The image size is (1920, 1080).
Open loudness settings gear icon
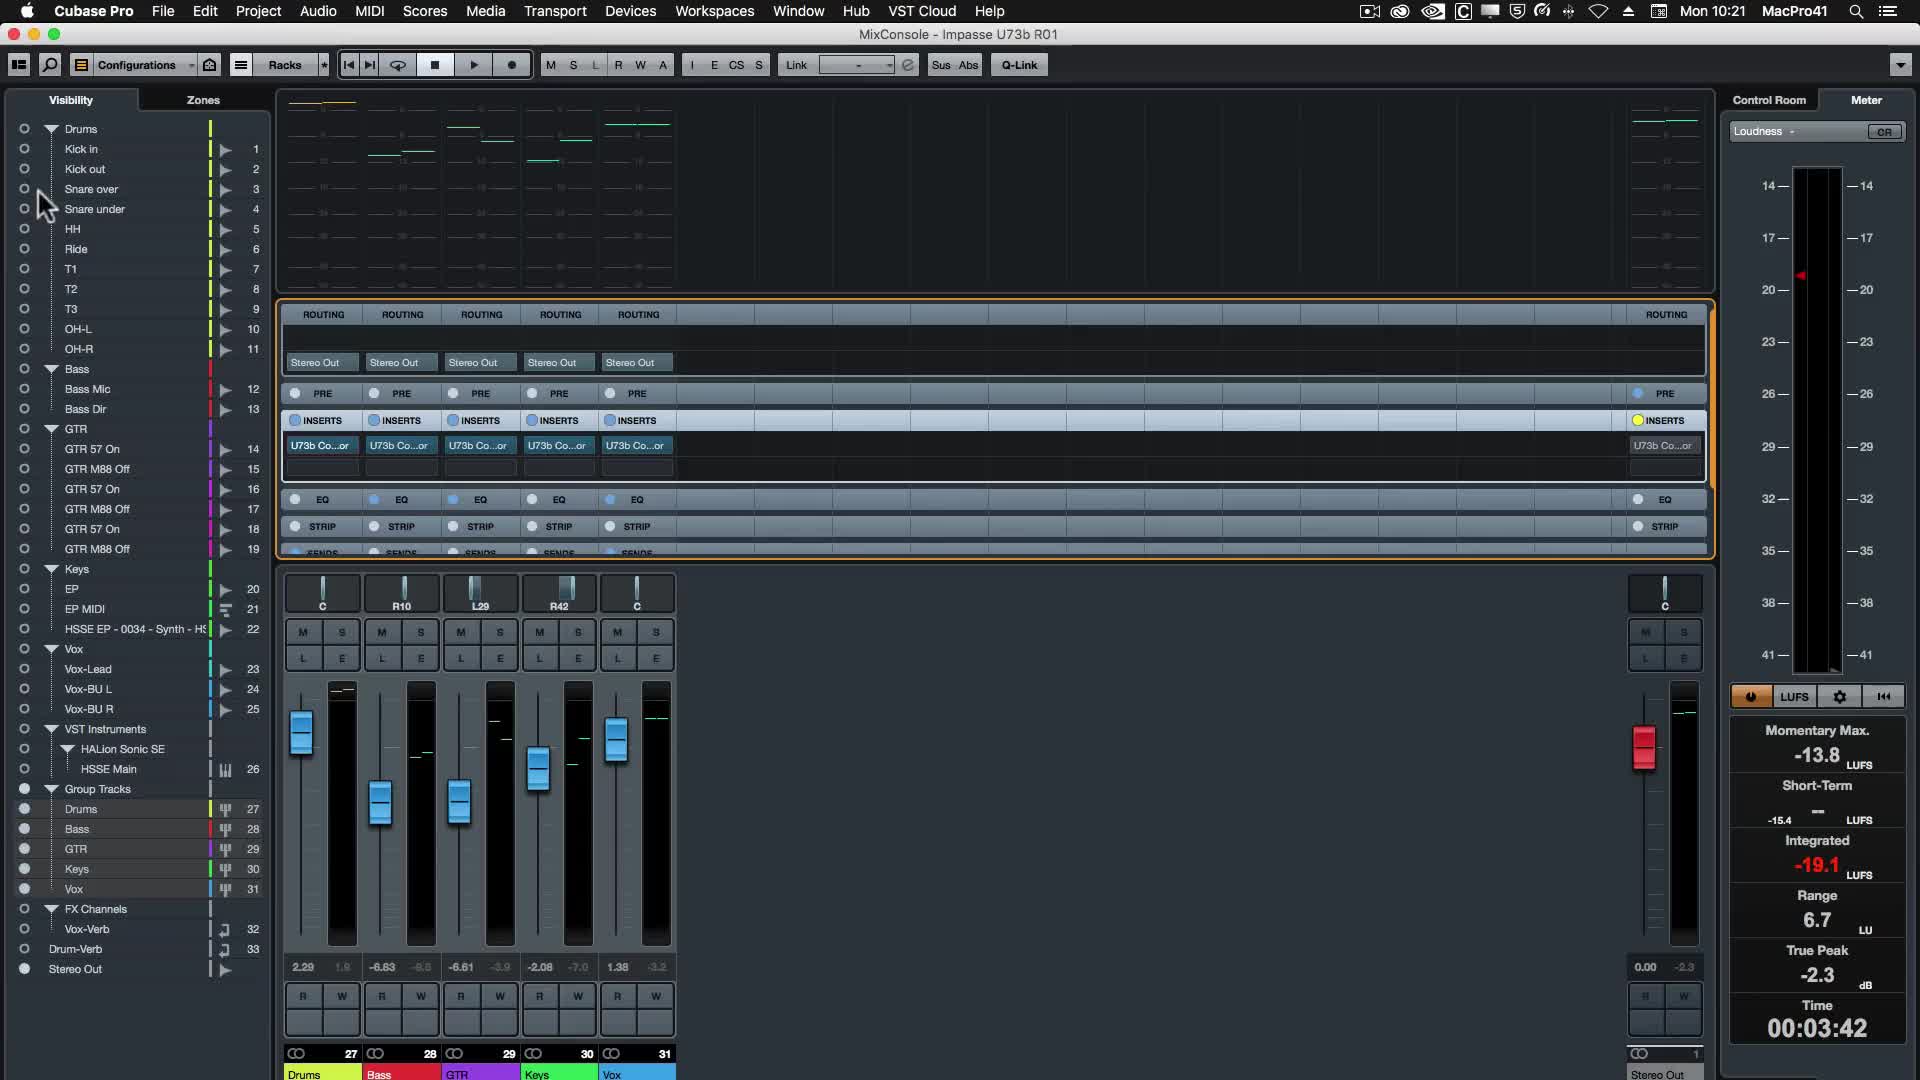tap(1840, 697)
